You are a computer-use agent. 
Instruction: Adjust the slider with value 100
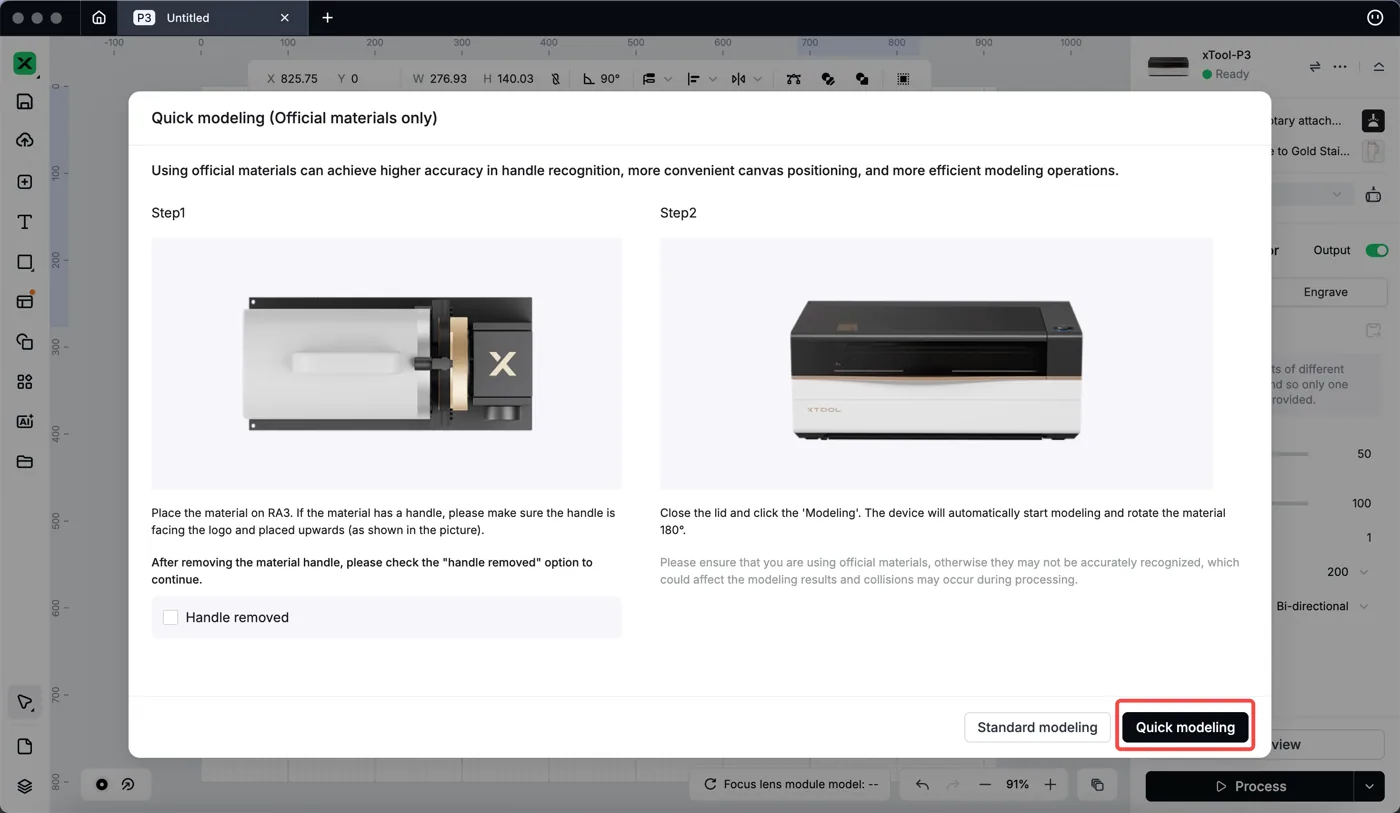[x=1290, y=503]
